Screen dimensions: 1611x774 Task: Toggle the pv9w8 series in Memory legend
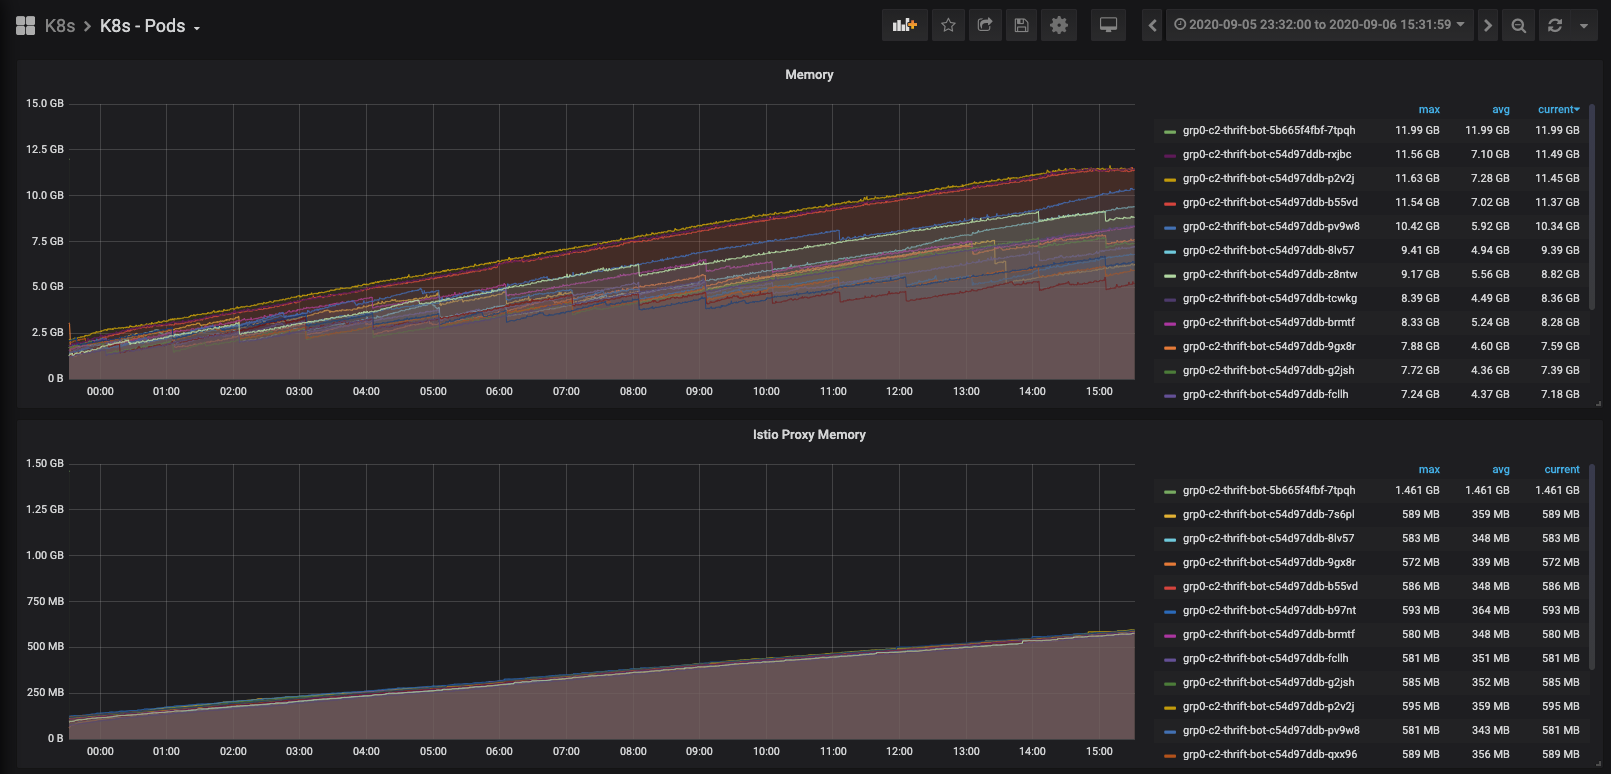tap(1270, 226)
